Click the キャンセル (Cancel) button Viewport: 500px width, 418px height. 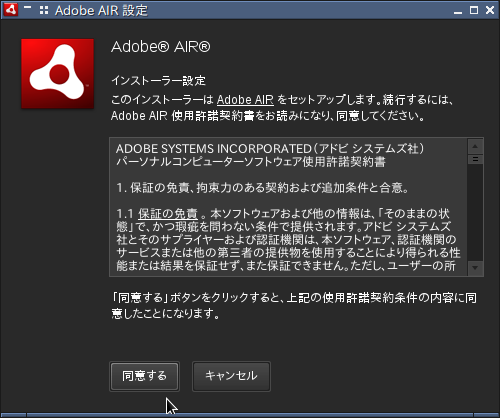(231, 376)
